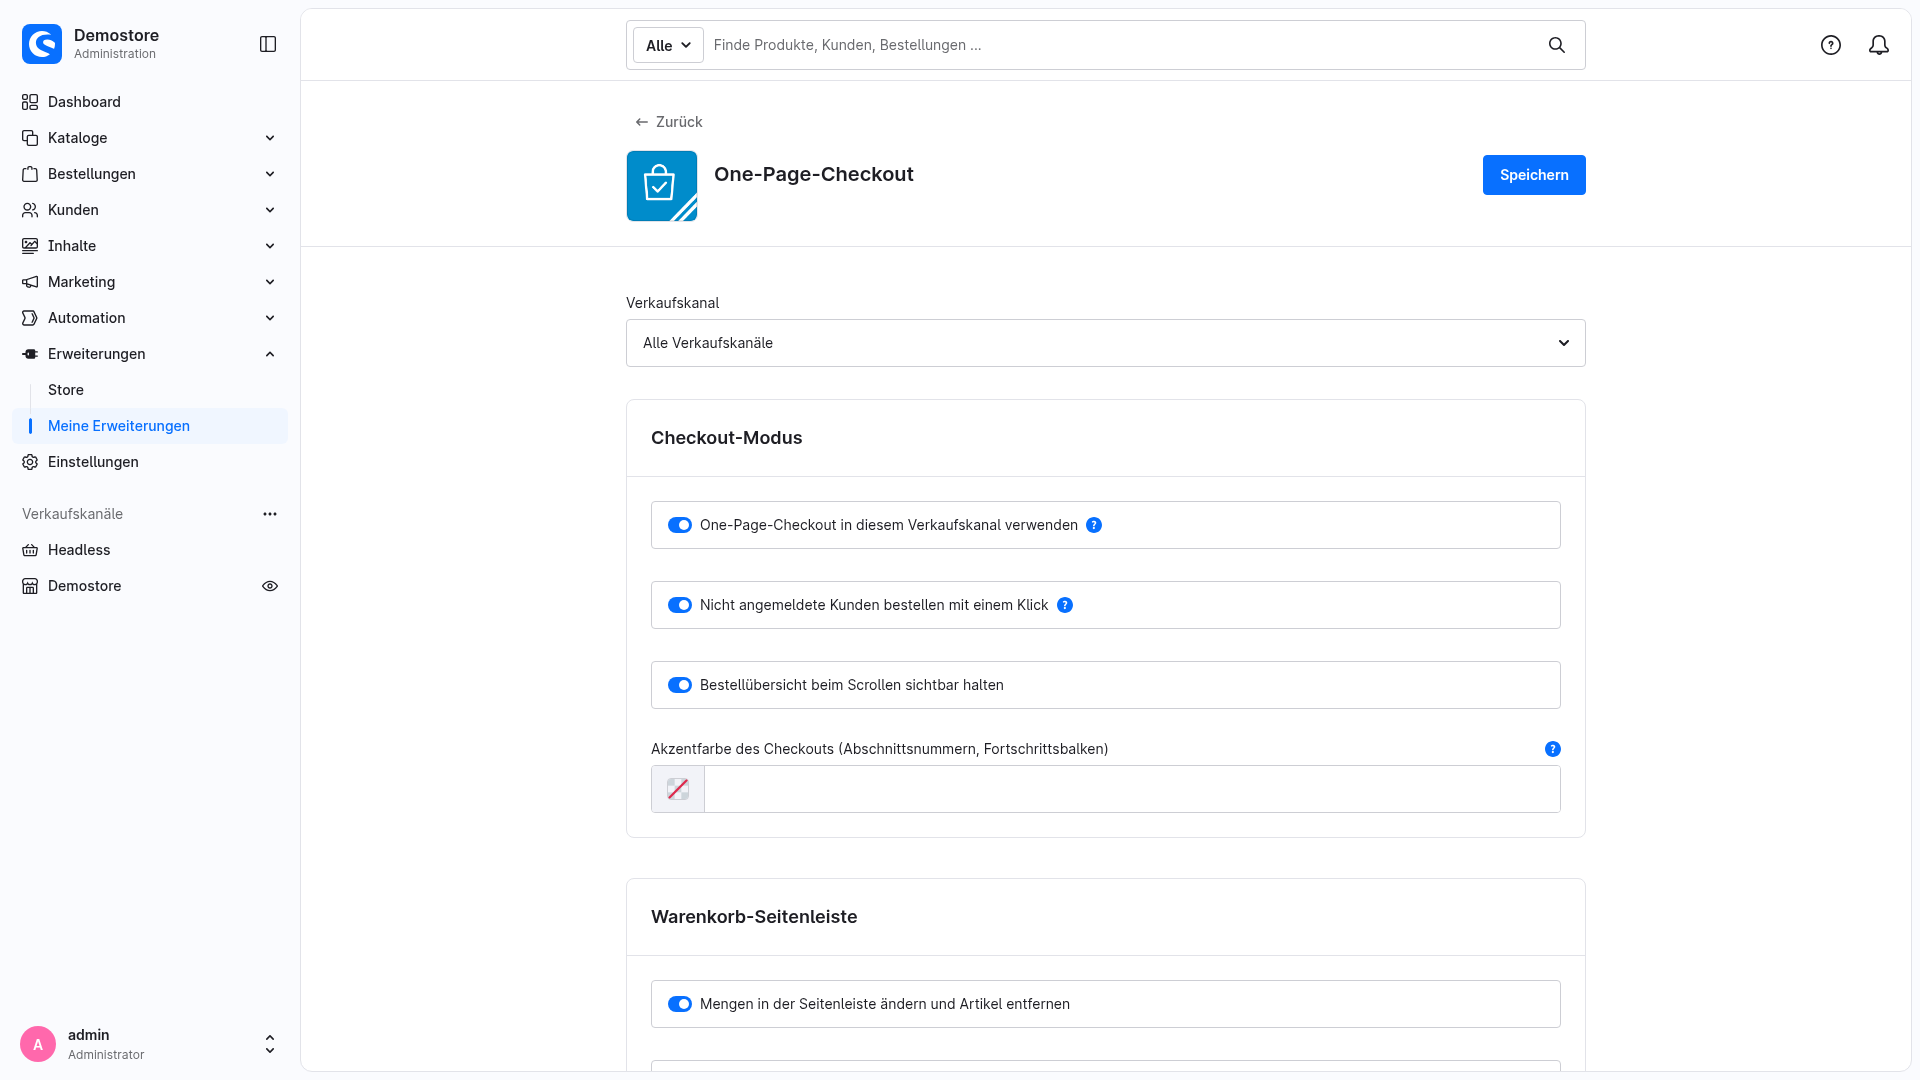Expand the Automation menu item
Viewport: 1920px width, 1080px height.
pos(150,318)
